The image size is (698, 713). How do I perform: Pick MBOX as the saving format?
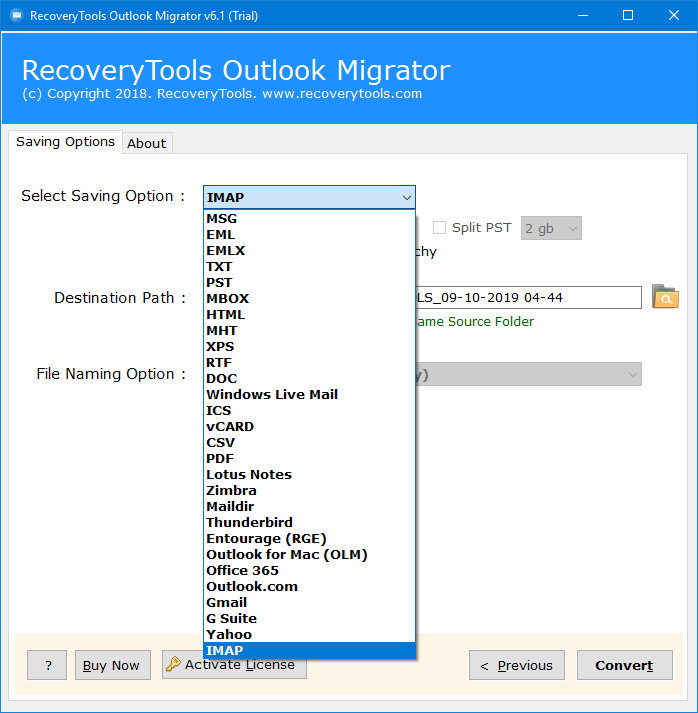309,298
